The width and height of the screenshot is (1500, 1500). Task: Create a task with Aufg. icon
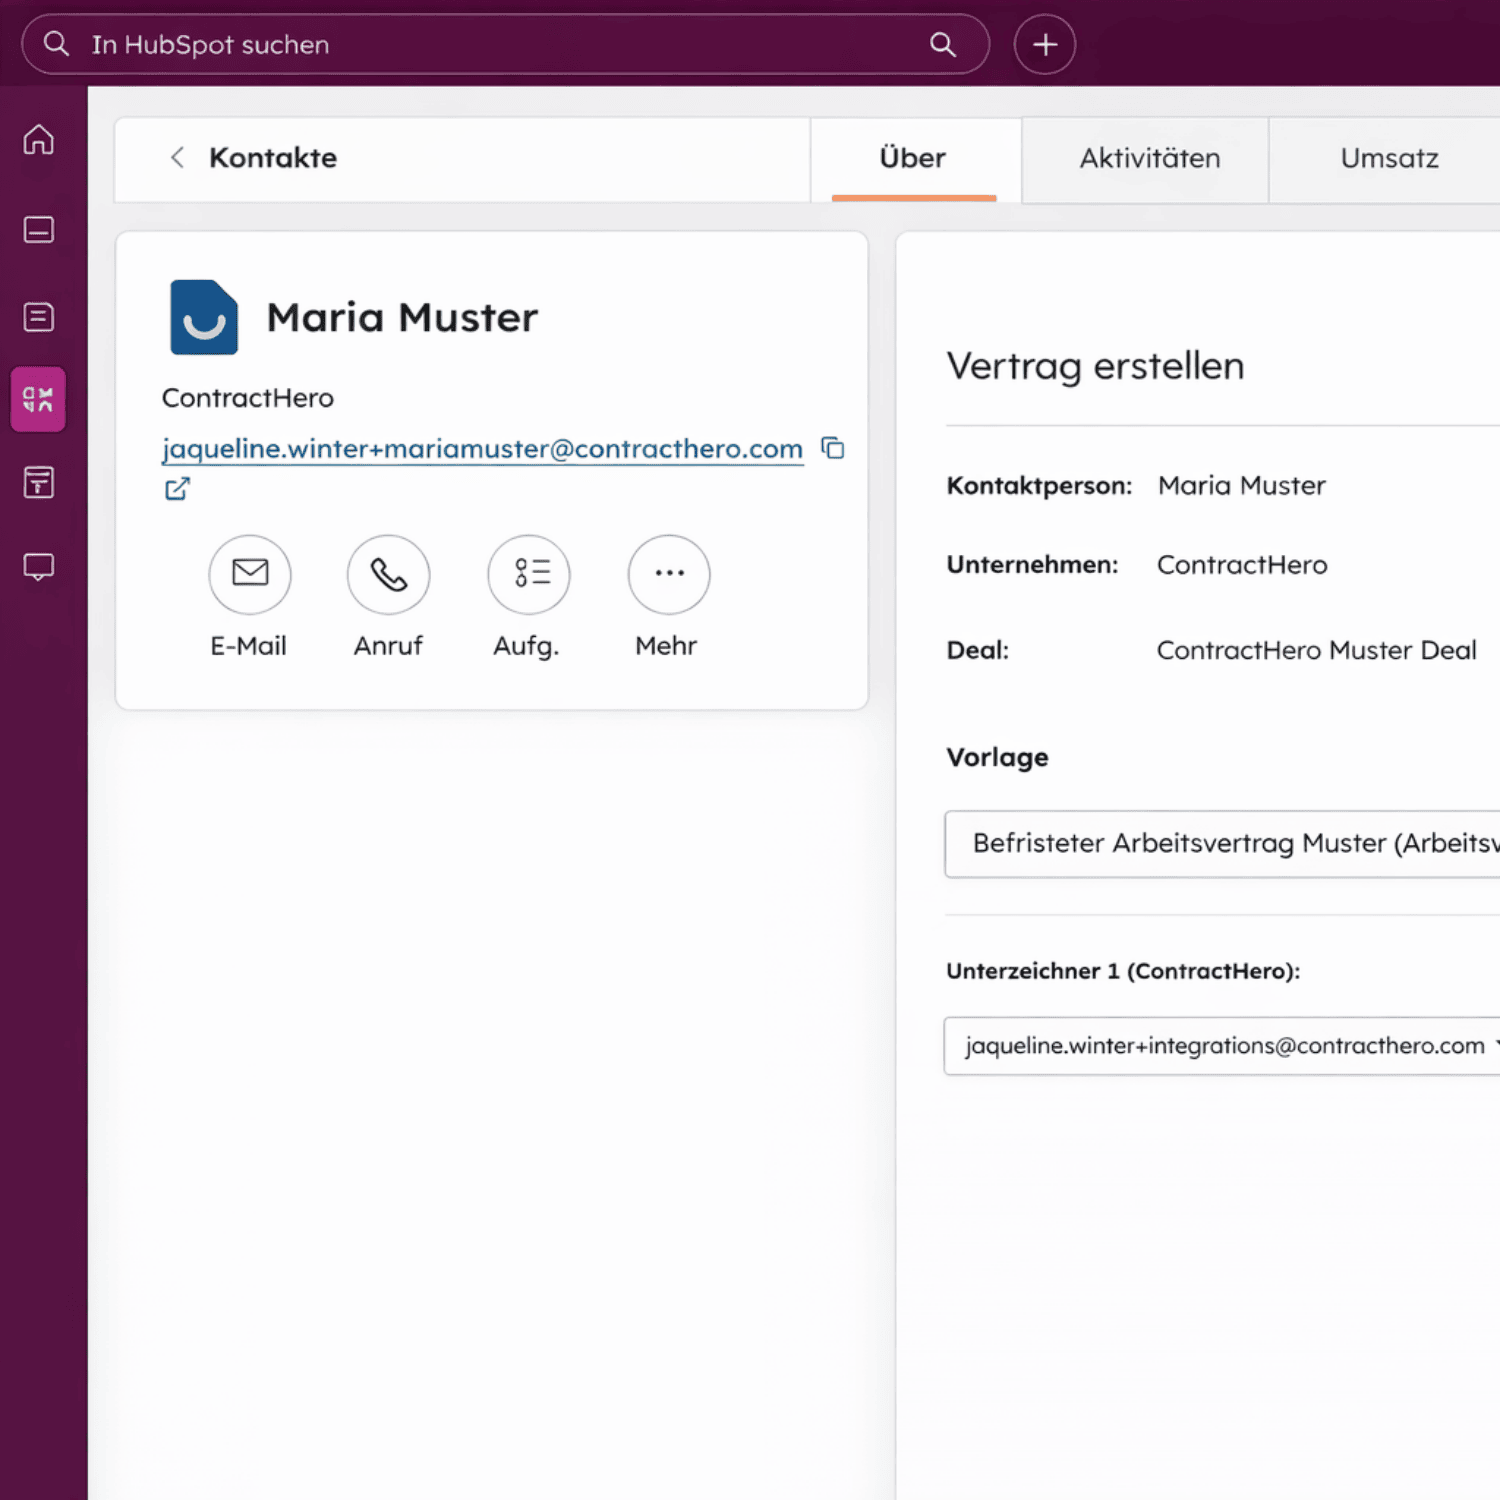(x=529, y=574)
